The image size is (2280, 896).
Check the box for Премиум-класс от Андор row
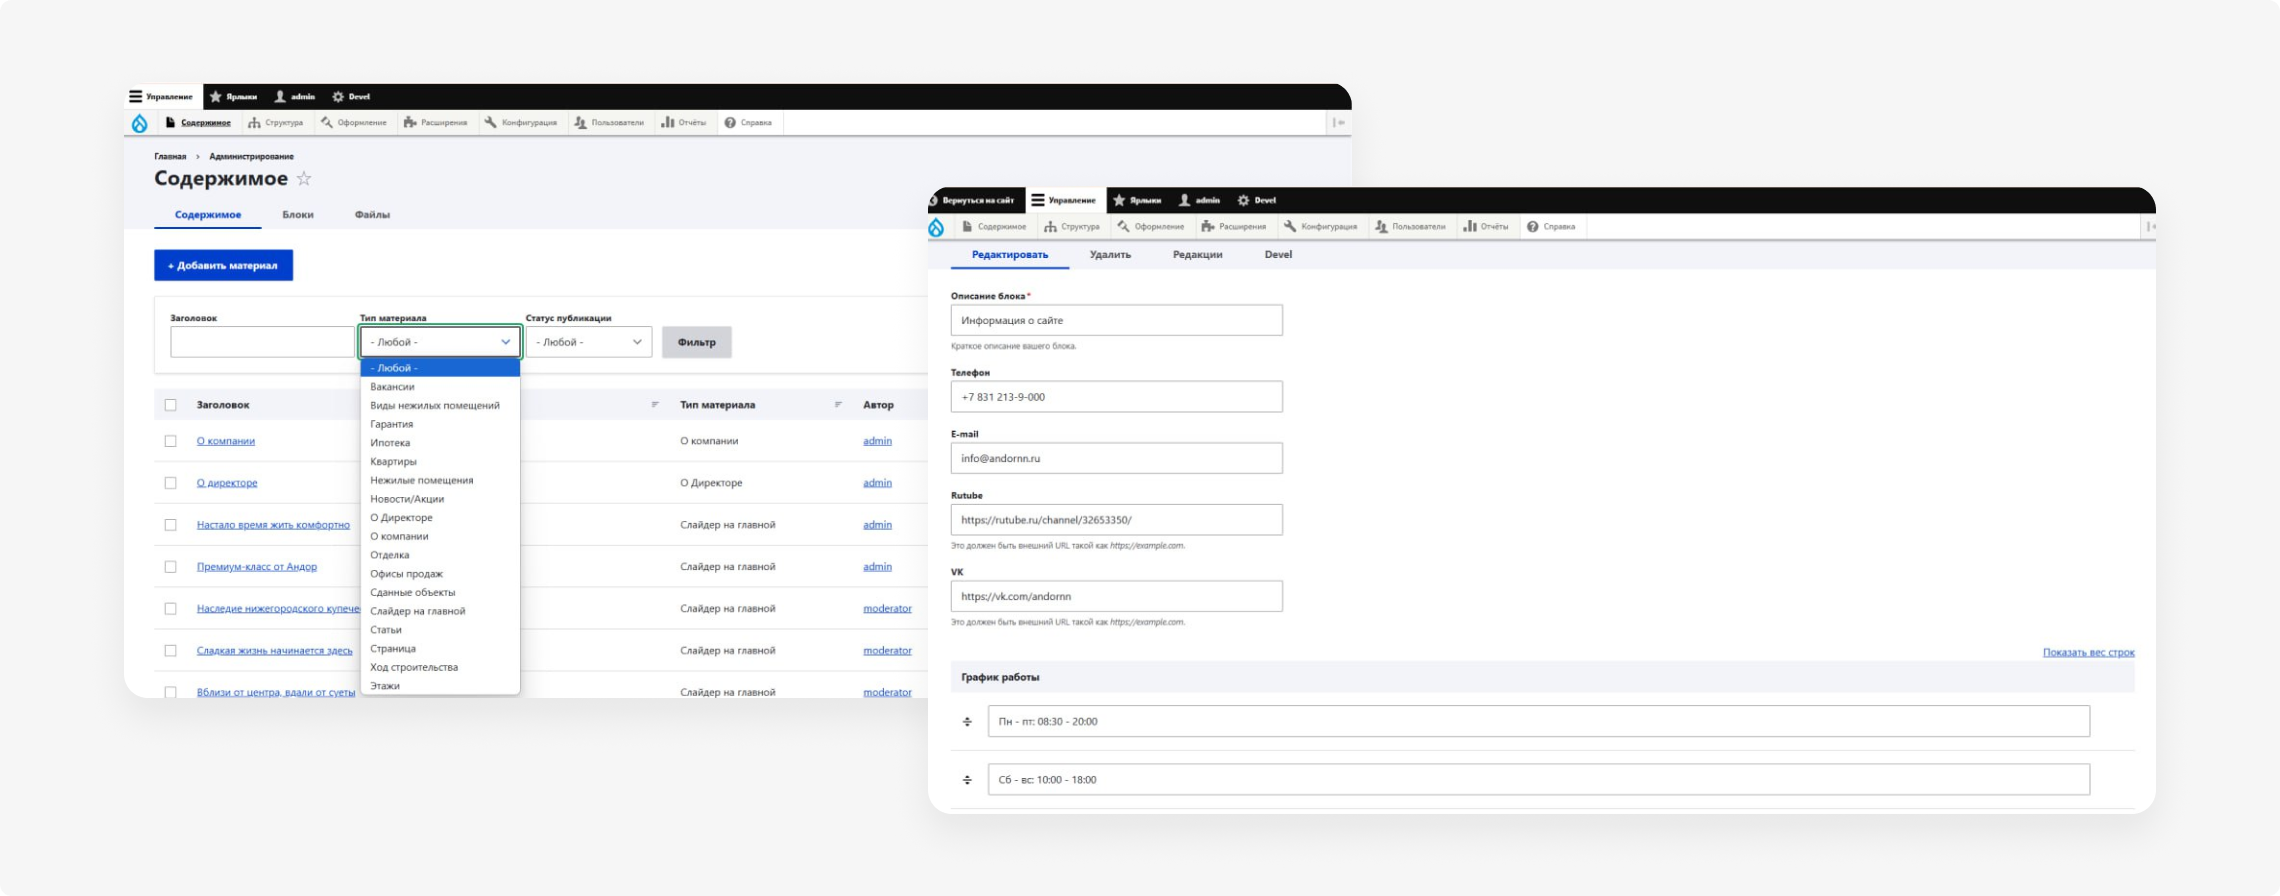point(170,567)
